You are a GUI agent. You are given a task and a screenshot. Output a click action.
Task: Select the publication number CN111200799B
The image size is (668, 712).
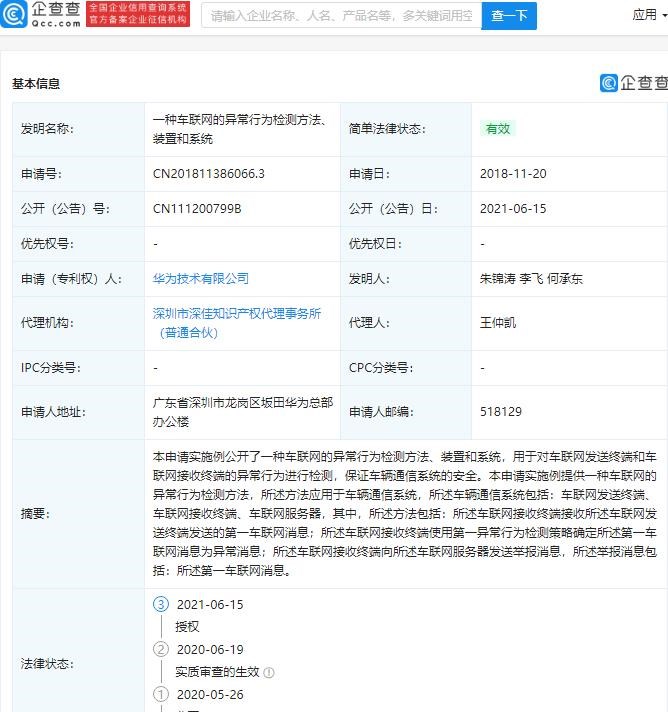click(197, 208)
